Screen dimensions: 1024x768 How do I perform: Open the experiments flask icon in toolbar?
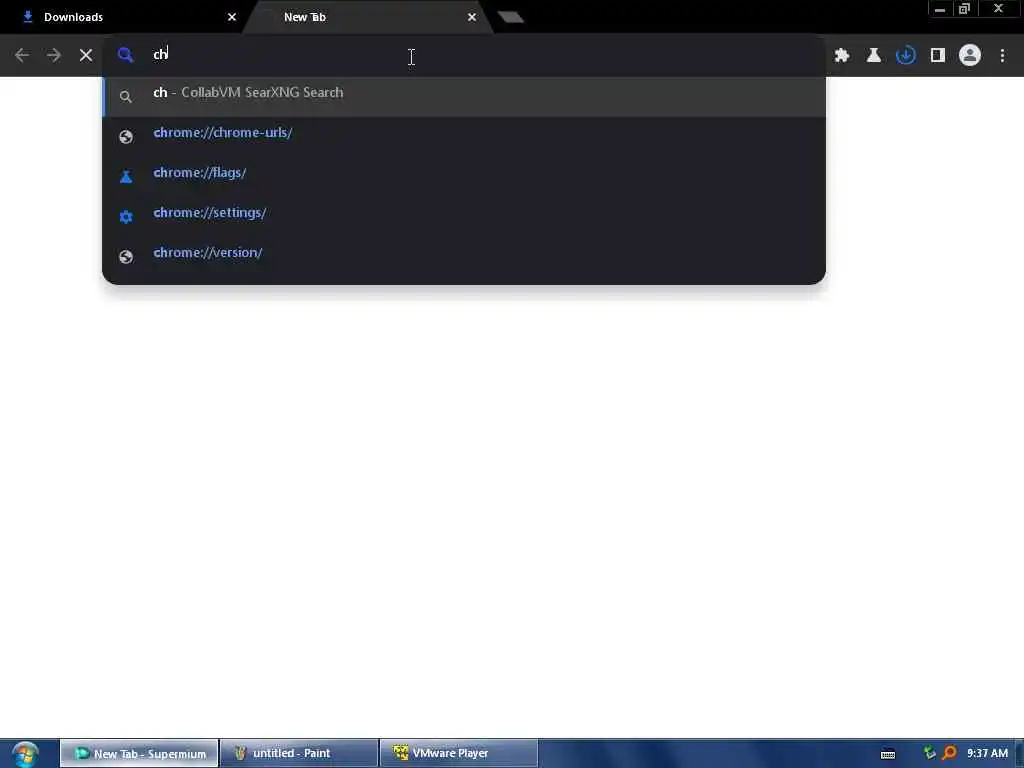[x=874, y=56]
